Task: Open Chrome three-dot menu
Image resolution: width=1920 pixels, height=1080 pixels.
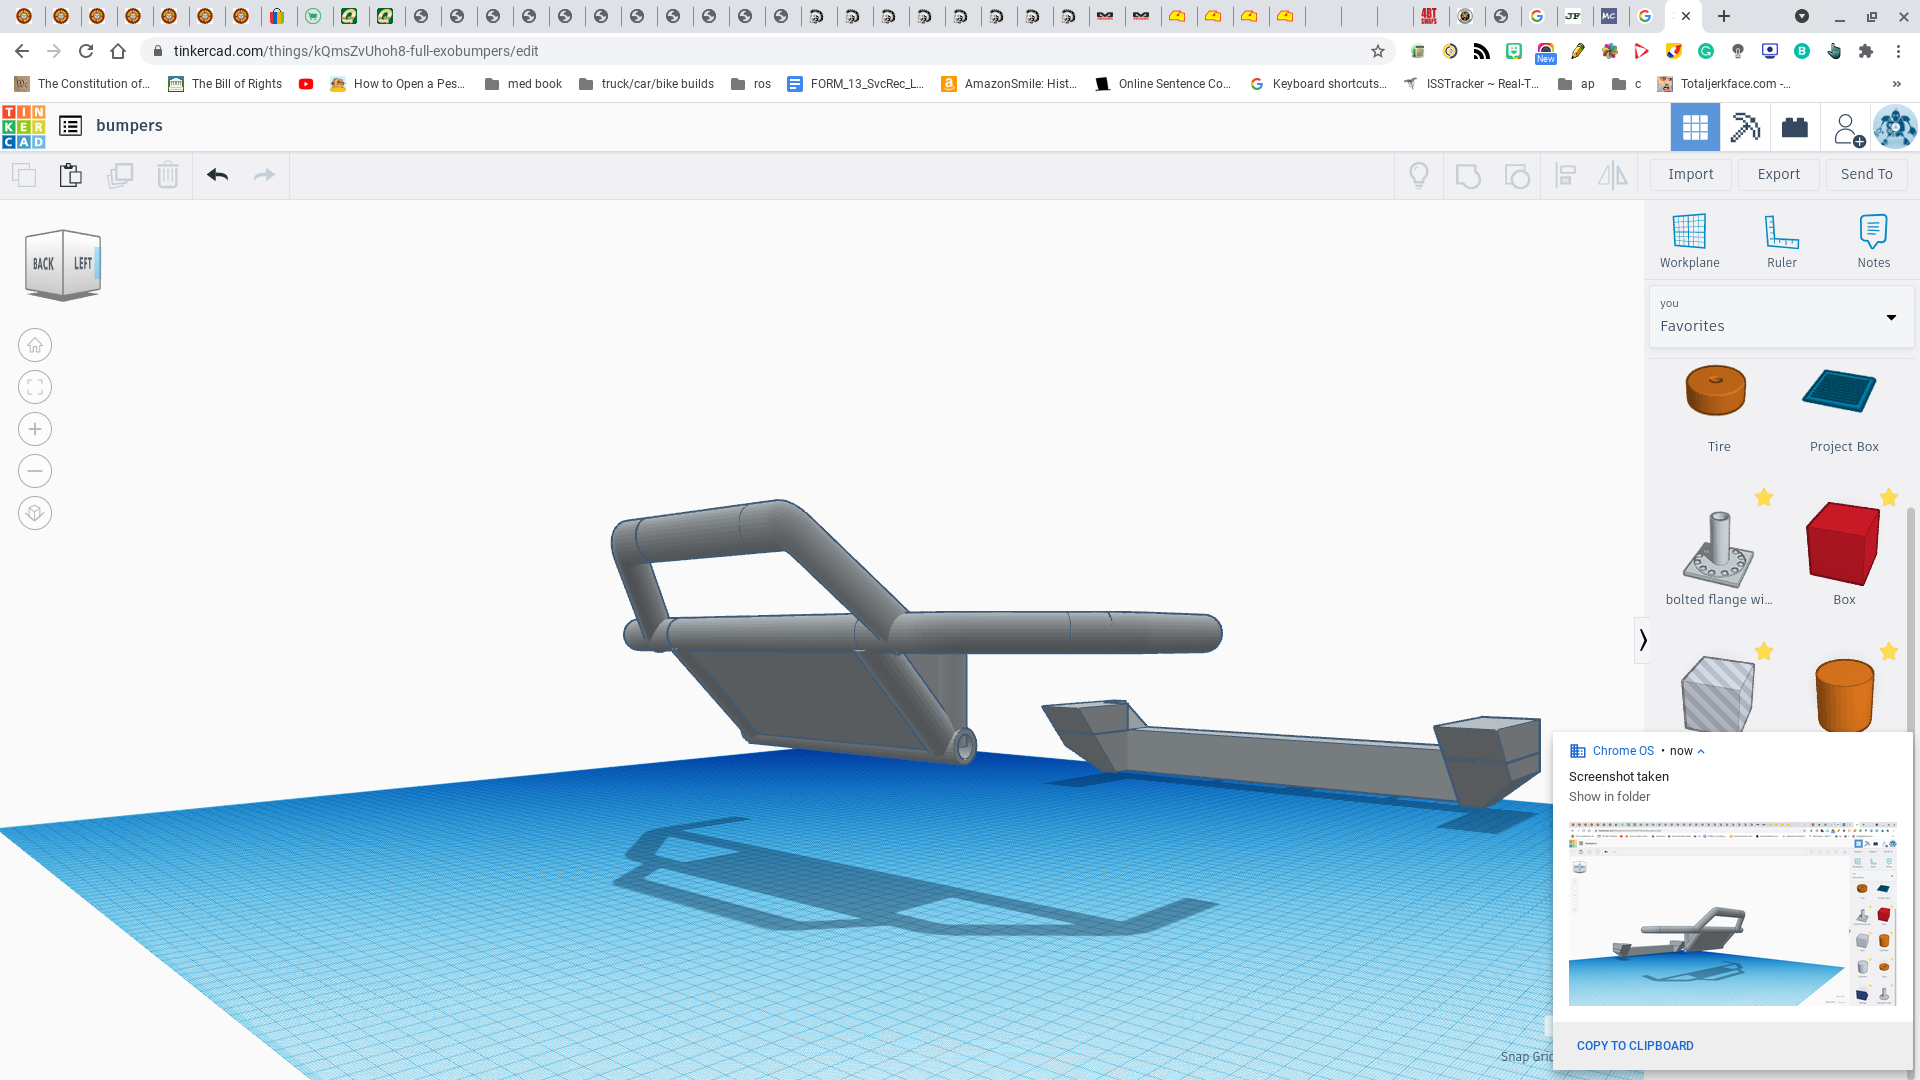Action: [1898, 51]
